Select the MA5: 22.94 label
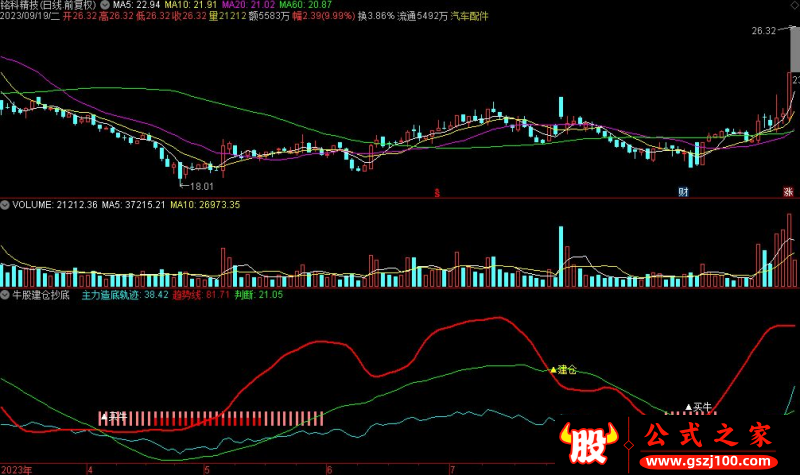 click(136, 5)
